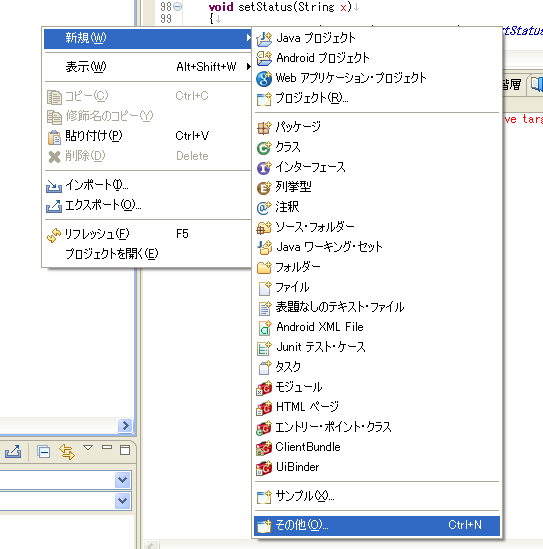Click the モジュール GWT icon
This screenshot has width=543, height=549.
pos(264,388)
